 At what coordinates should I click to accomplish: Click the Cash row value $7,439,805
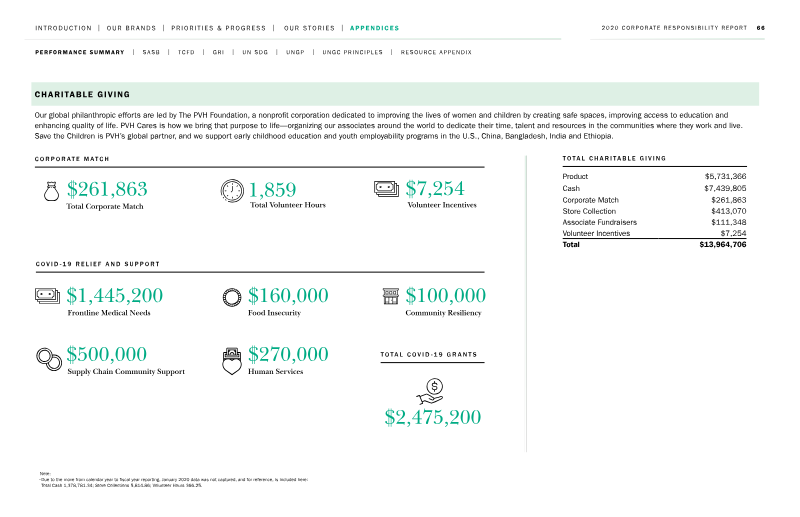726,188
